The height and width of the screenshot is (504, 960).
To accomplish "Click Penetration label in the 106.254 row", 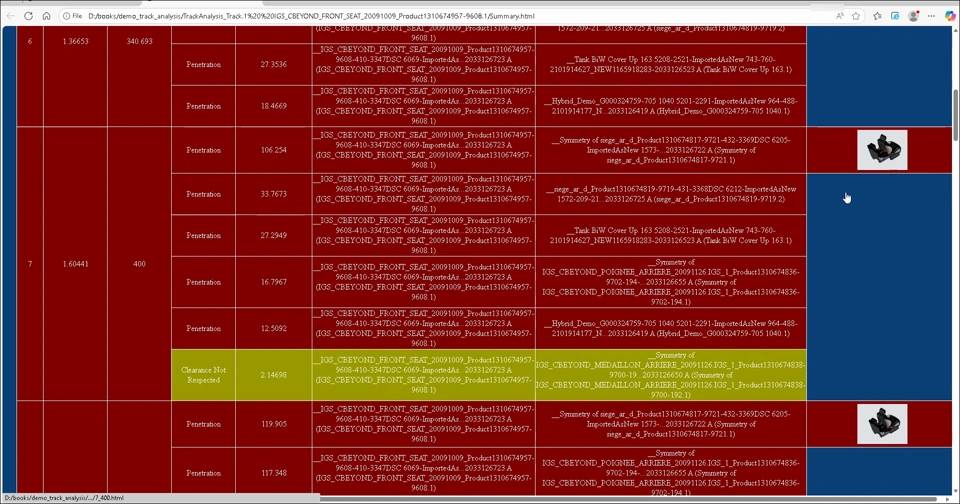I will tap(203, 150).
